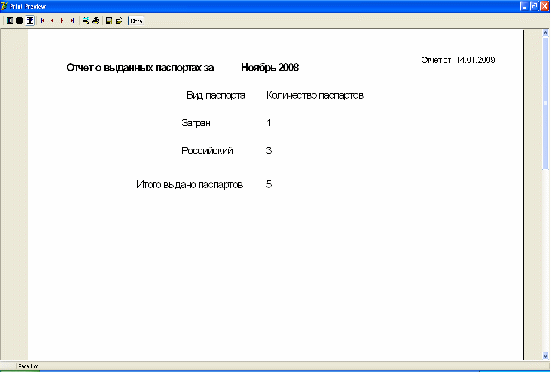Screen dimensions: 551x373
Task: Go to the next page icon
Action: 62,21
